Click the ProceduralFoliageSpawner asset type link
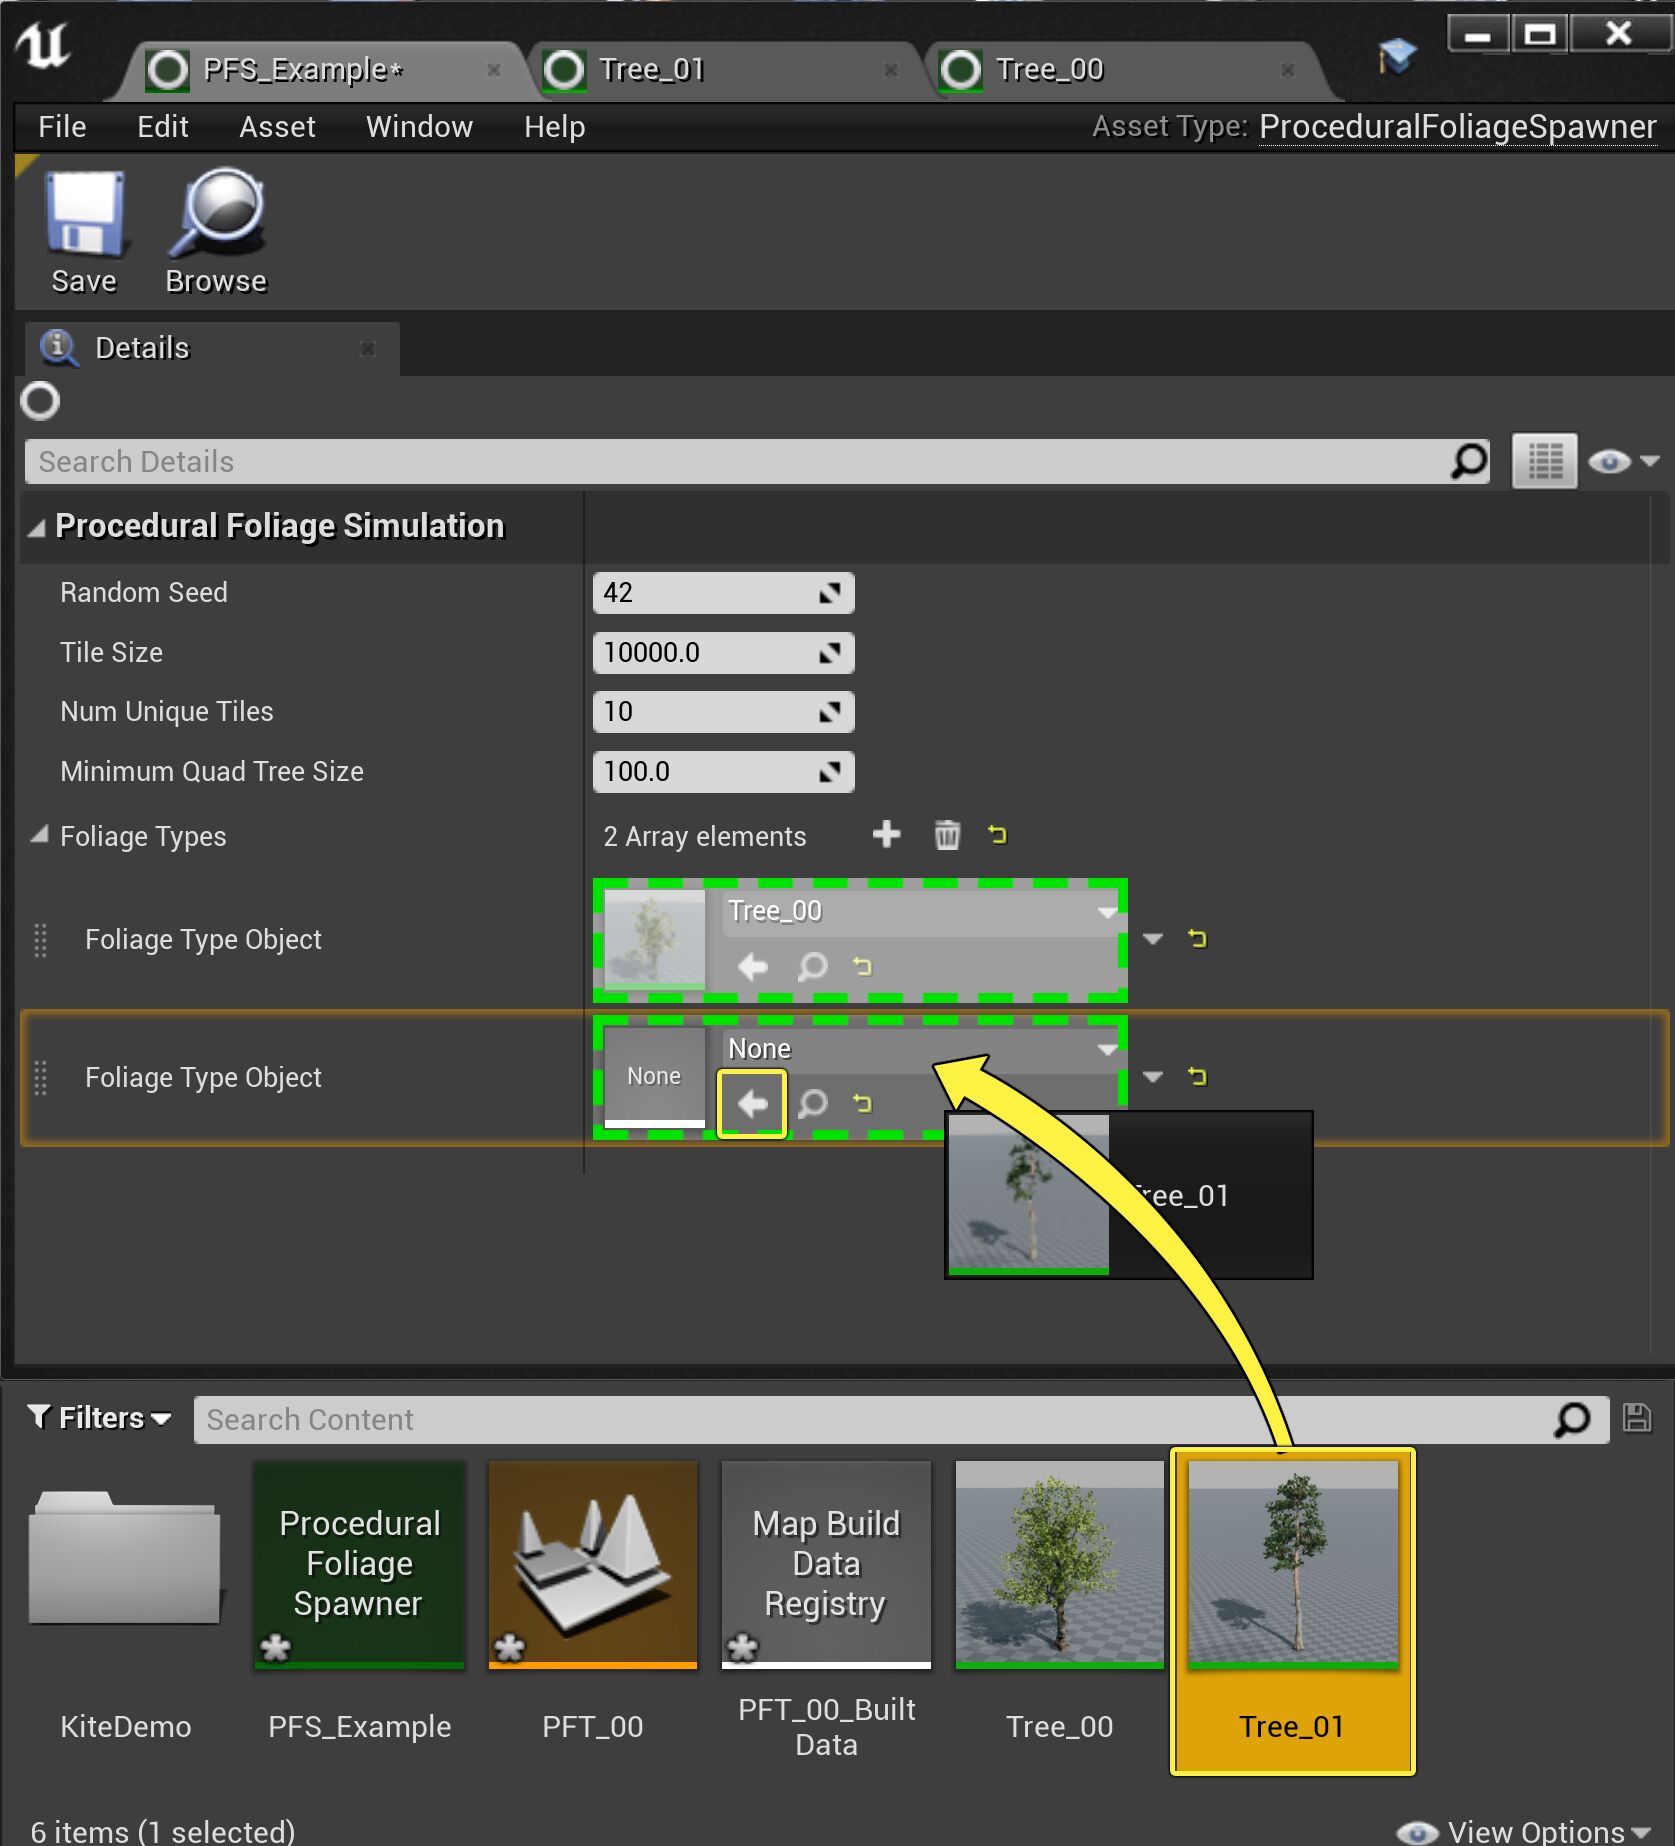 coord(1457,127)
